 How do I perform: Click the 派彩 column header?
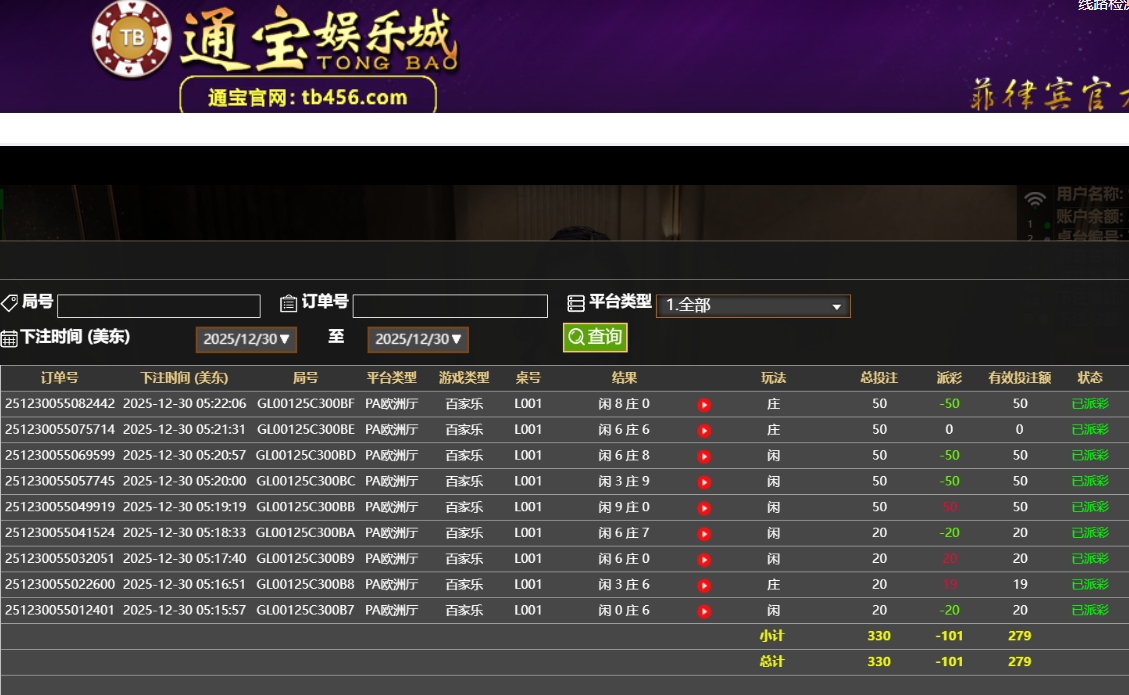[x=948, y=378]
